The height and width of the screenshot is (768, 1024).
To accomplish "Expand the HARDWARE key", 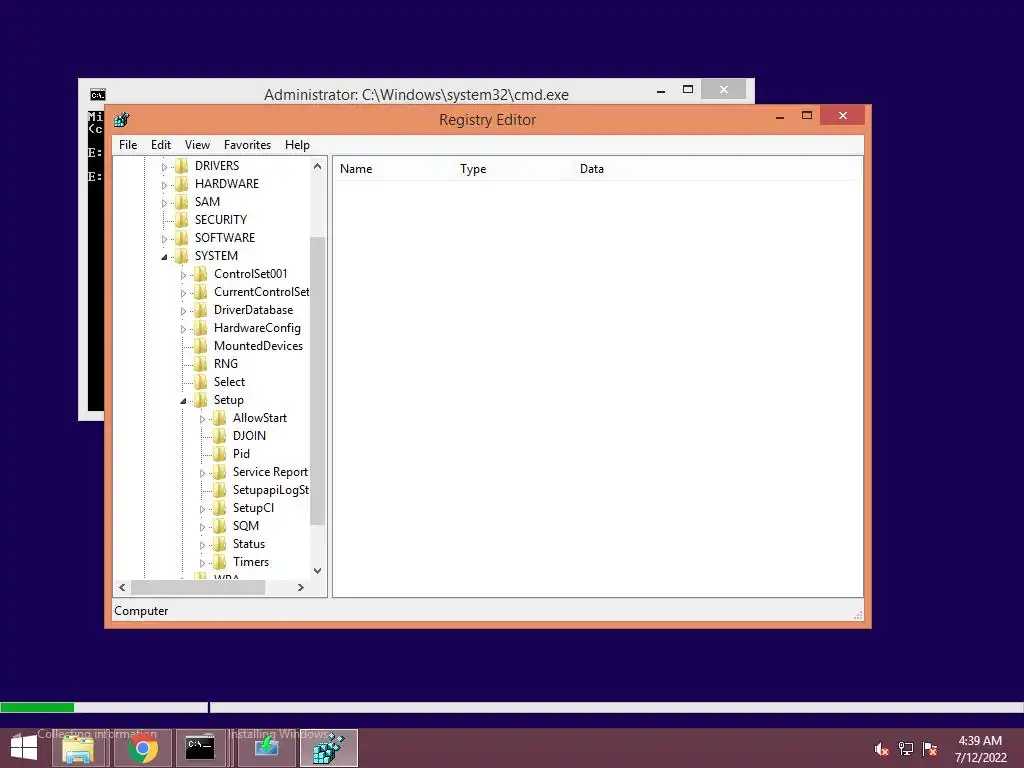I will pyautogui.click(x=165, y=185).
